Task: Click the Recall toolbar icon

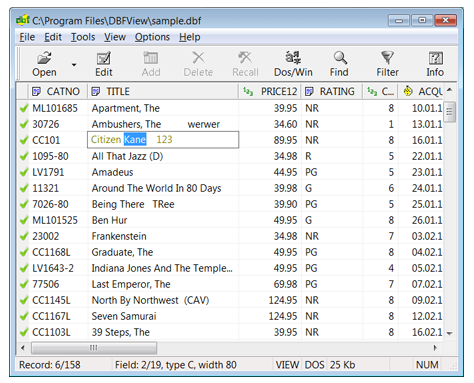Action: click(x=245, y=64)
